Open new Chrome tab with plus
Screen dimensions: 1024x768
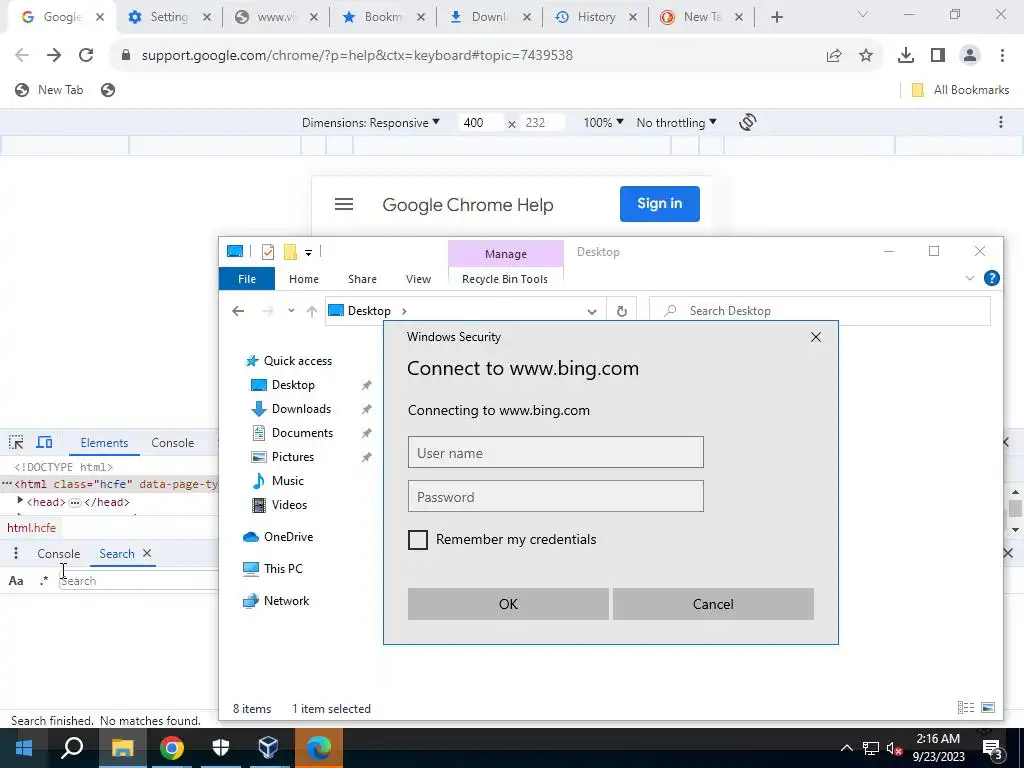[x=776, y=17]
